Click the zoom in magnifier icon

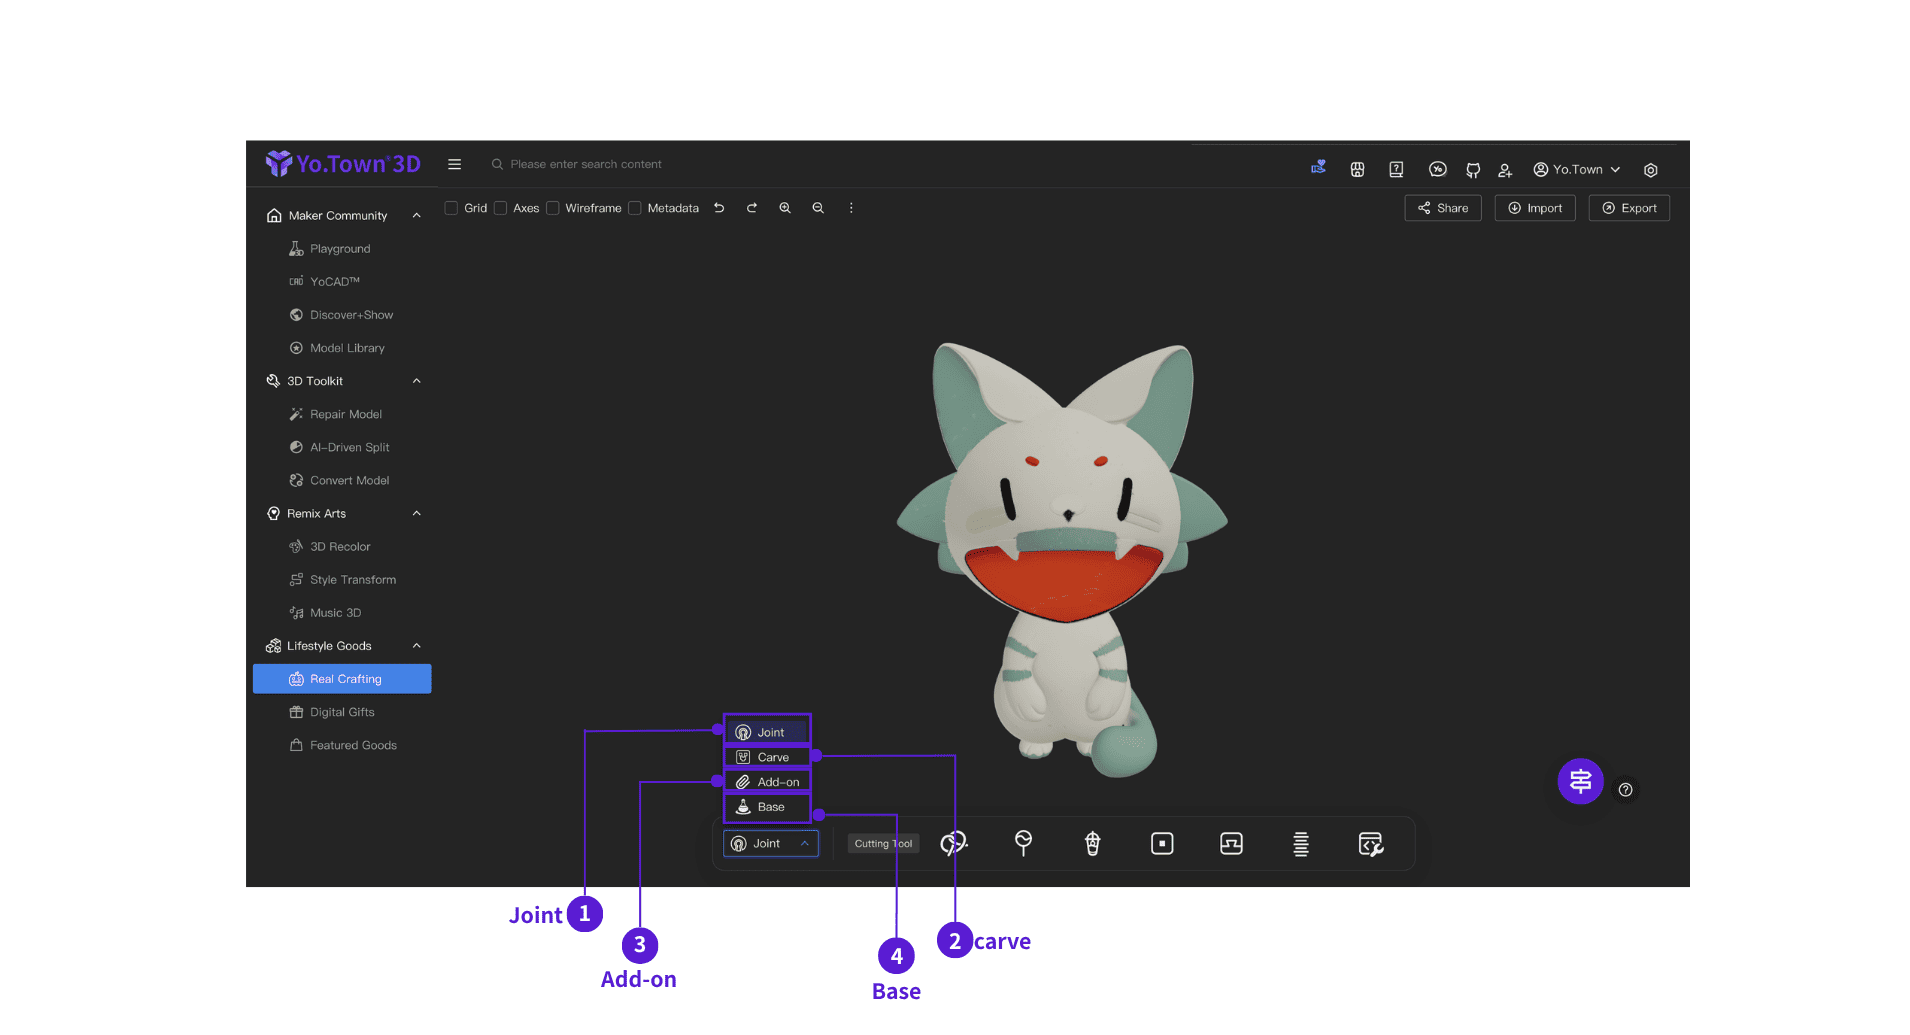pyautogui.click(x=785, y=208)
